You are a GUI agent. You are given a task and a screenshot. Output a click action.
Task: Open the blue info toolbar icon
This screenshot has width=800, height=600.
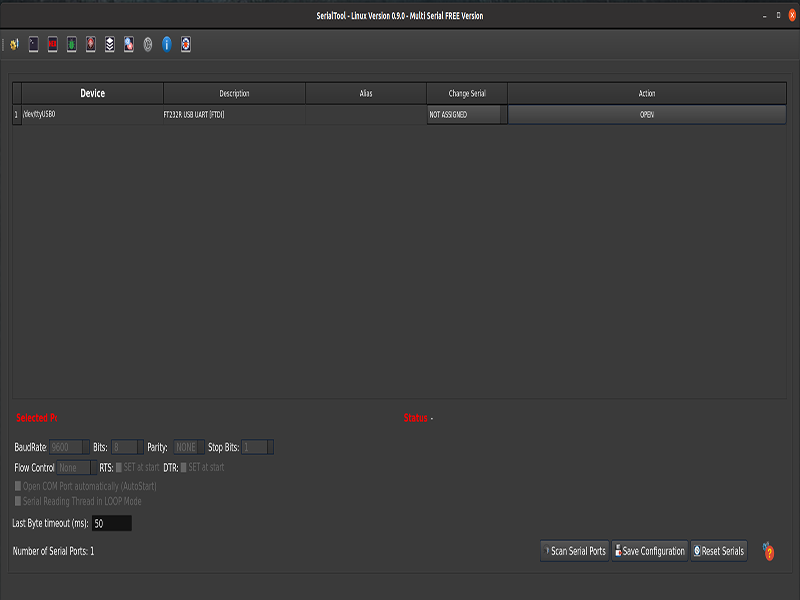click(166, 44)
